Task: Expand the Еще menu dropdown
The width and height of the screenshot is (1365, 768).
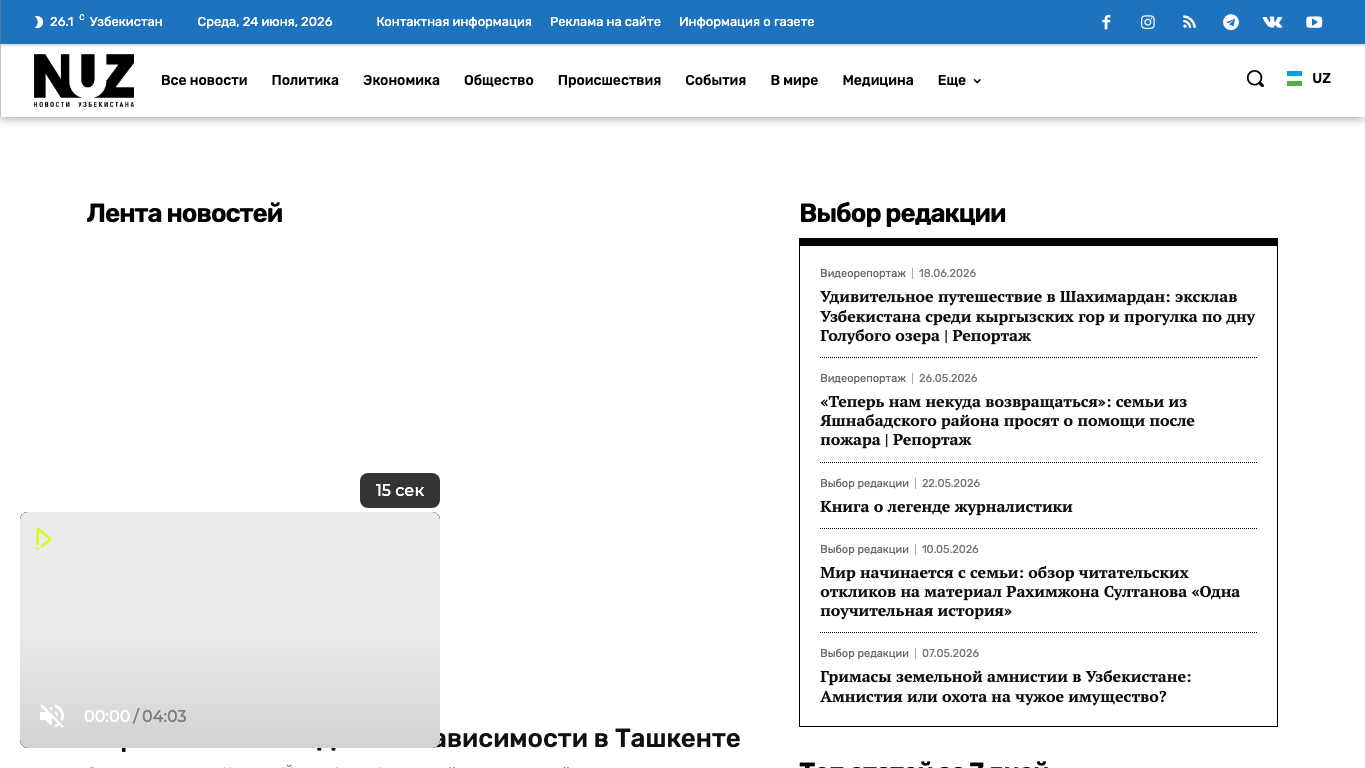Action: coord(959,80)
